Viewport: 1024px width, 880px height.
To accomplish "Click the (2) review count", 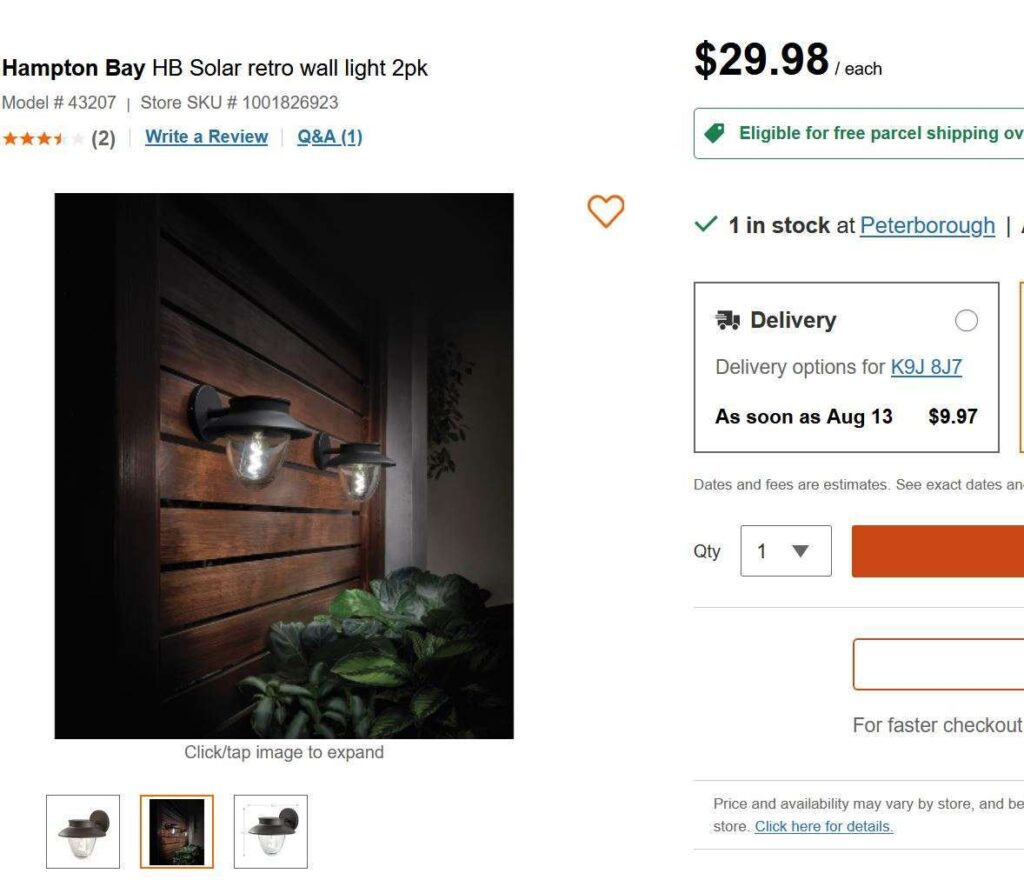I will (x=103, y=139).
